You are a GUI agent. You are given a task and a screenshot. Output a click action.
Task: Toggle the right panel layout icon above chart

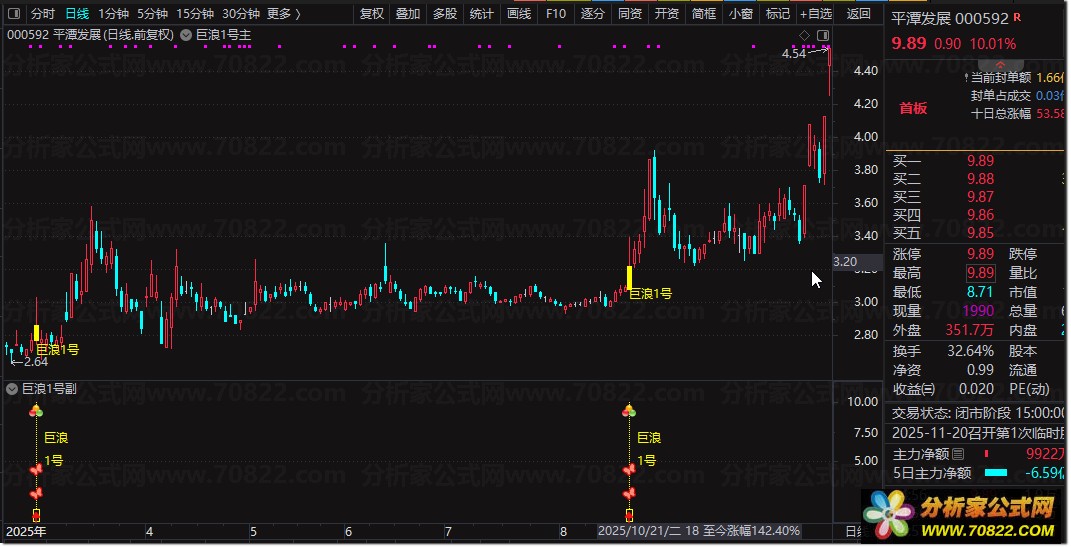click(x=823, y=35)
